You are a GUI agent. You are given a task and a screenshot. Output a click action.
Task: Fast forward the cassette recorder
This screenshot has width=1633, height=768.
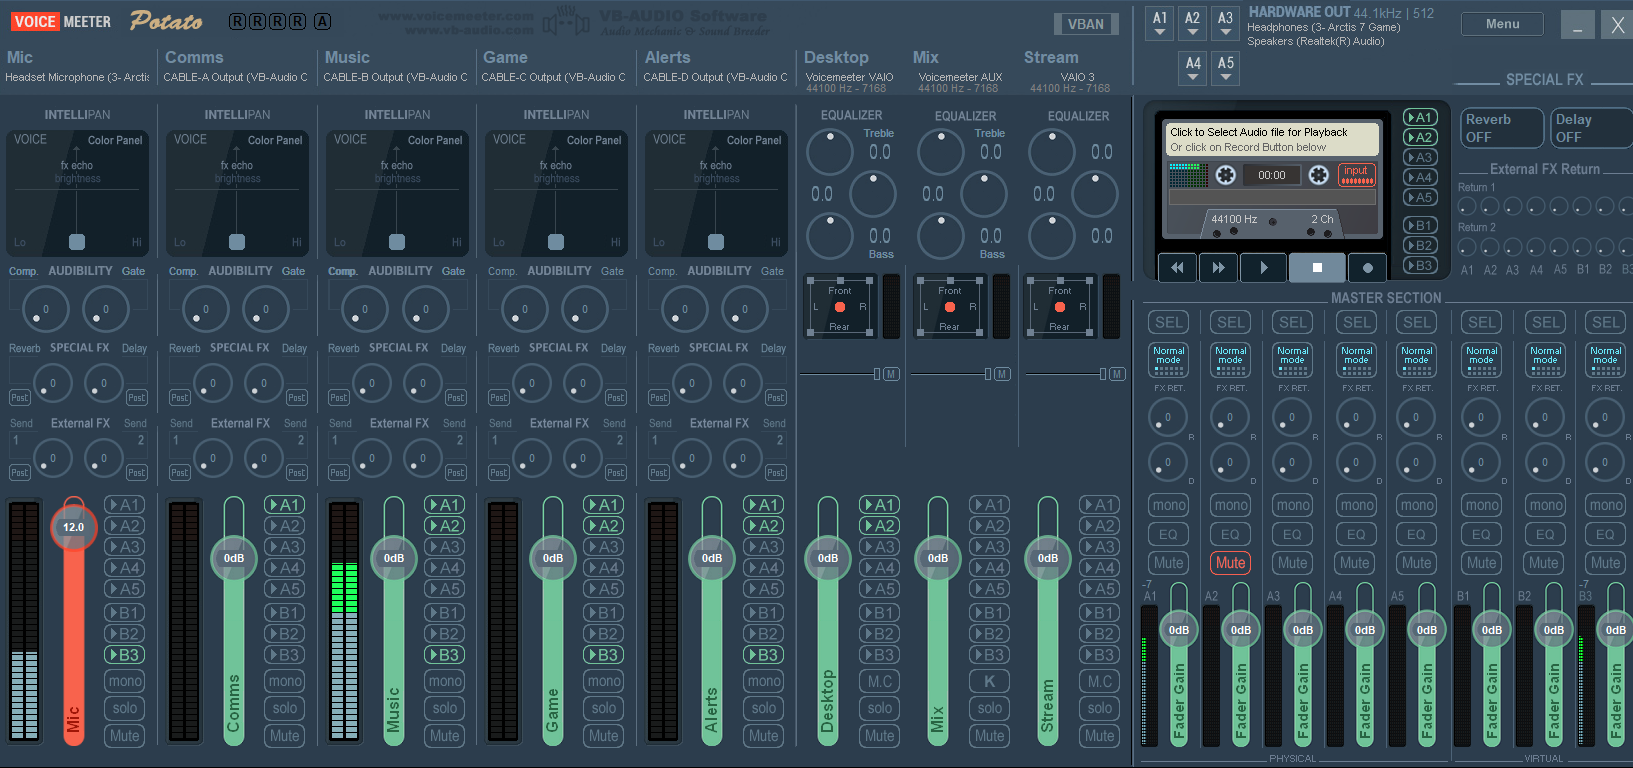tap(1218, 267)
